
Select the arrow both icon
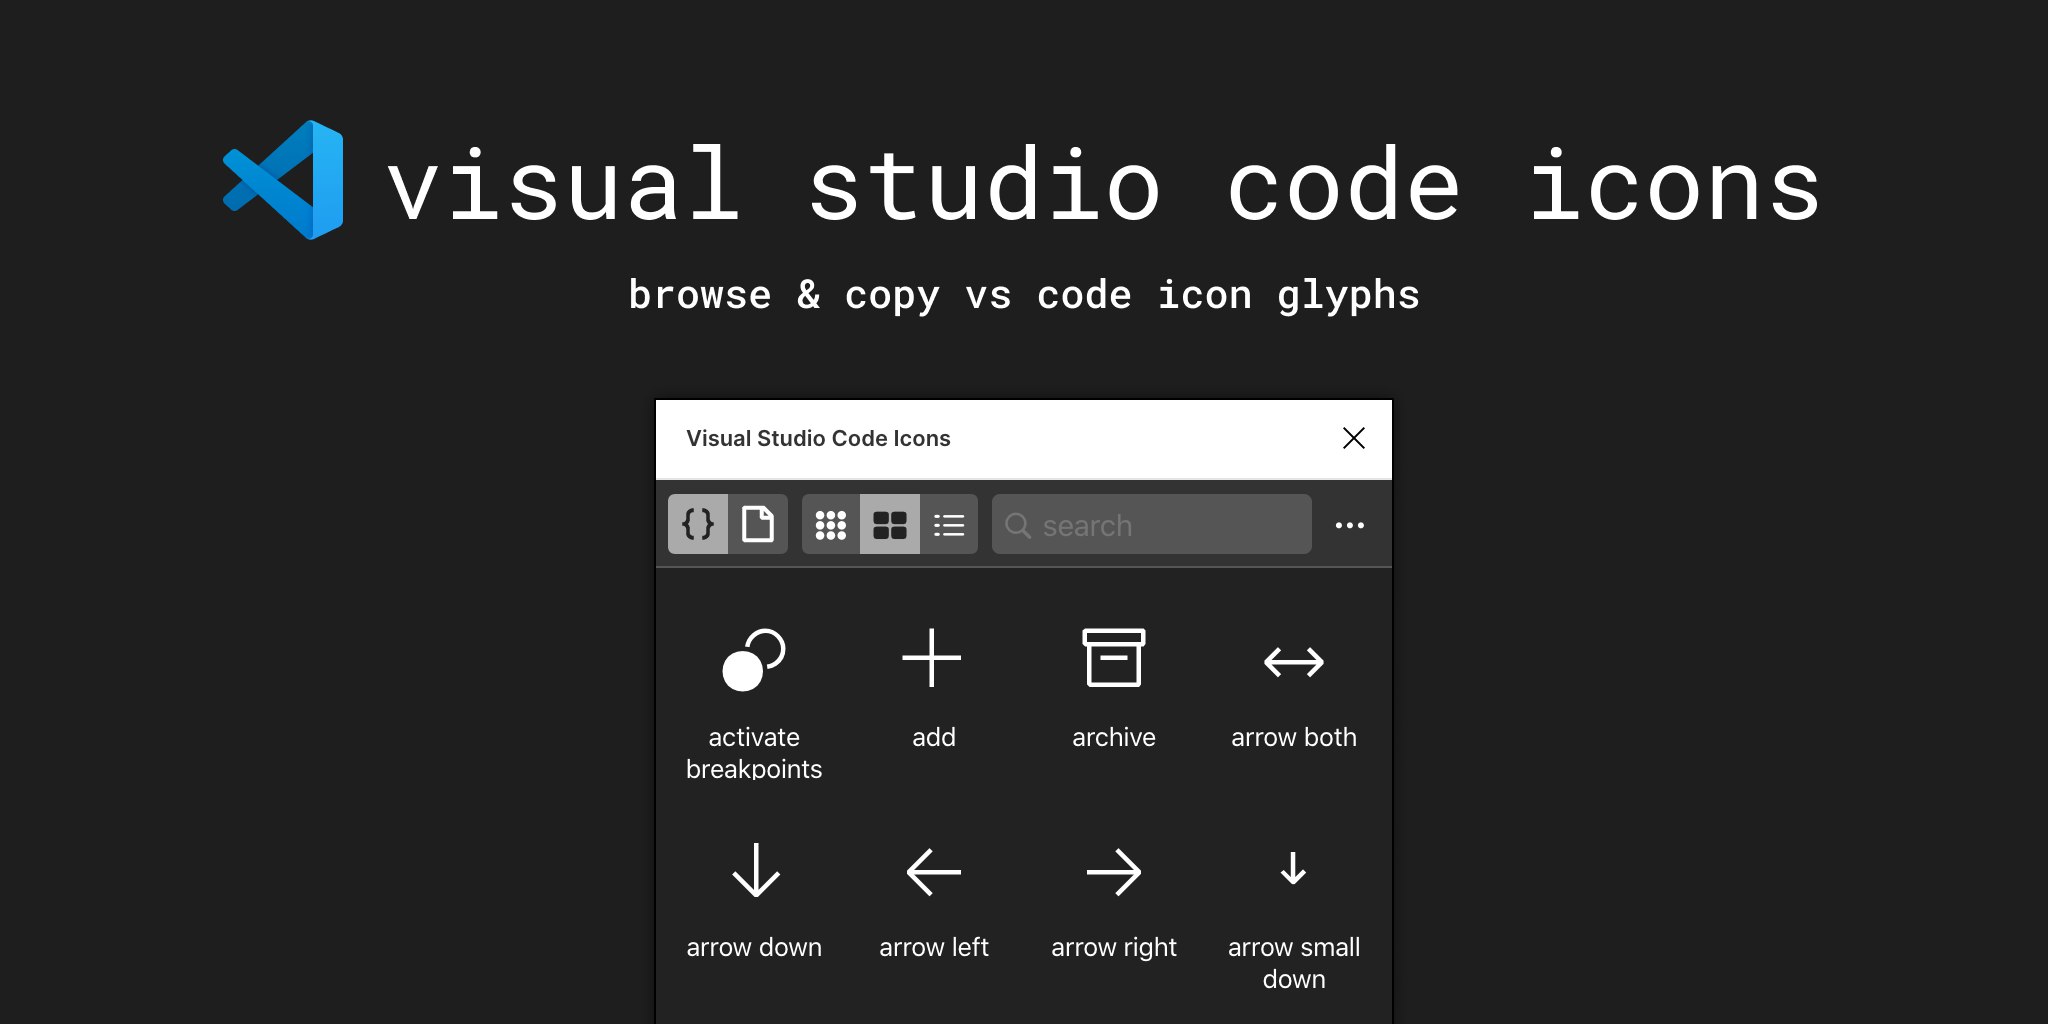[1294, 661]
